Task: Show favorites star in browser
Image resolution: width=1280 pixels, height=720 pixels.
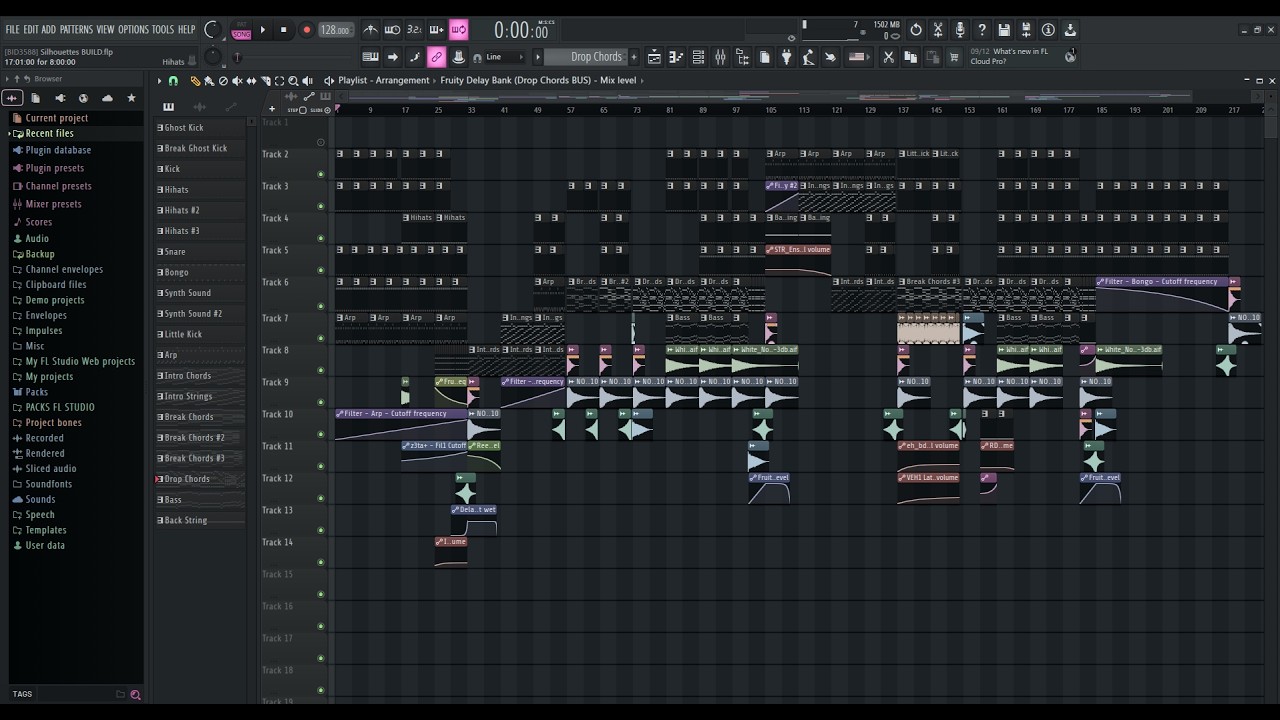Action: coord(131,98)
